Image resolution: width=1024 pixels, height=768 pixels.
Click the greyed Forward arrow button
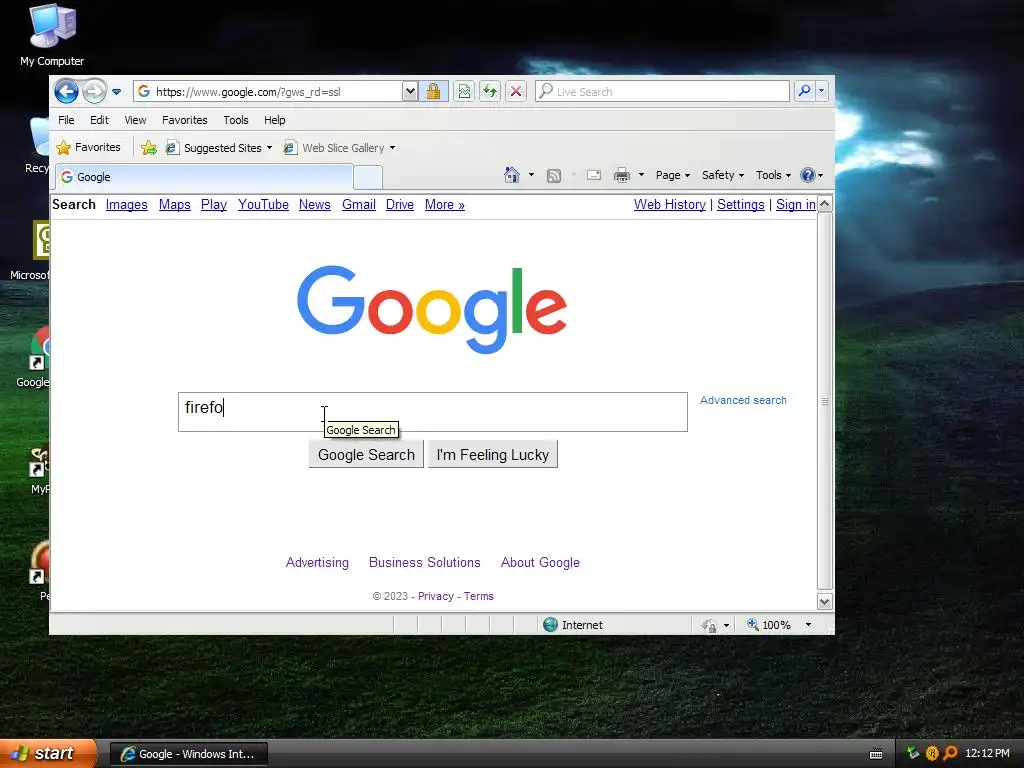coord(94,91)
